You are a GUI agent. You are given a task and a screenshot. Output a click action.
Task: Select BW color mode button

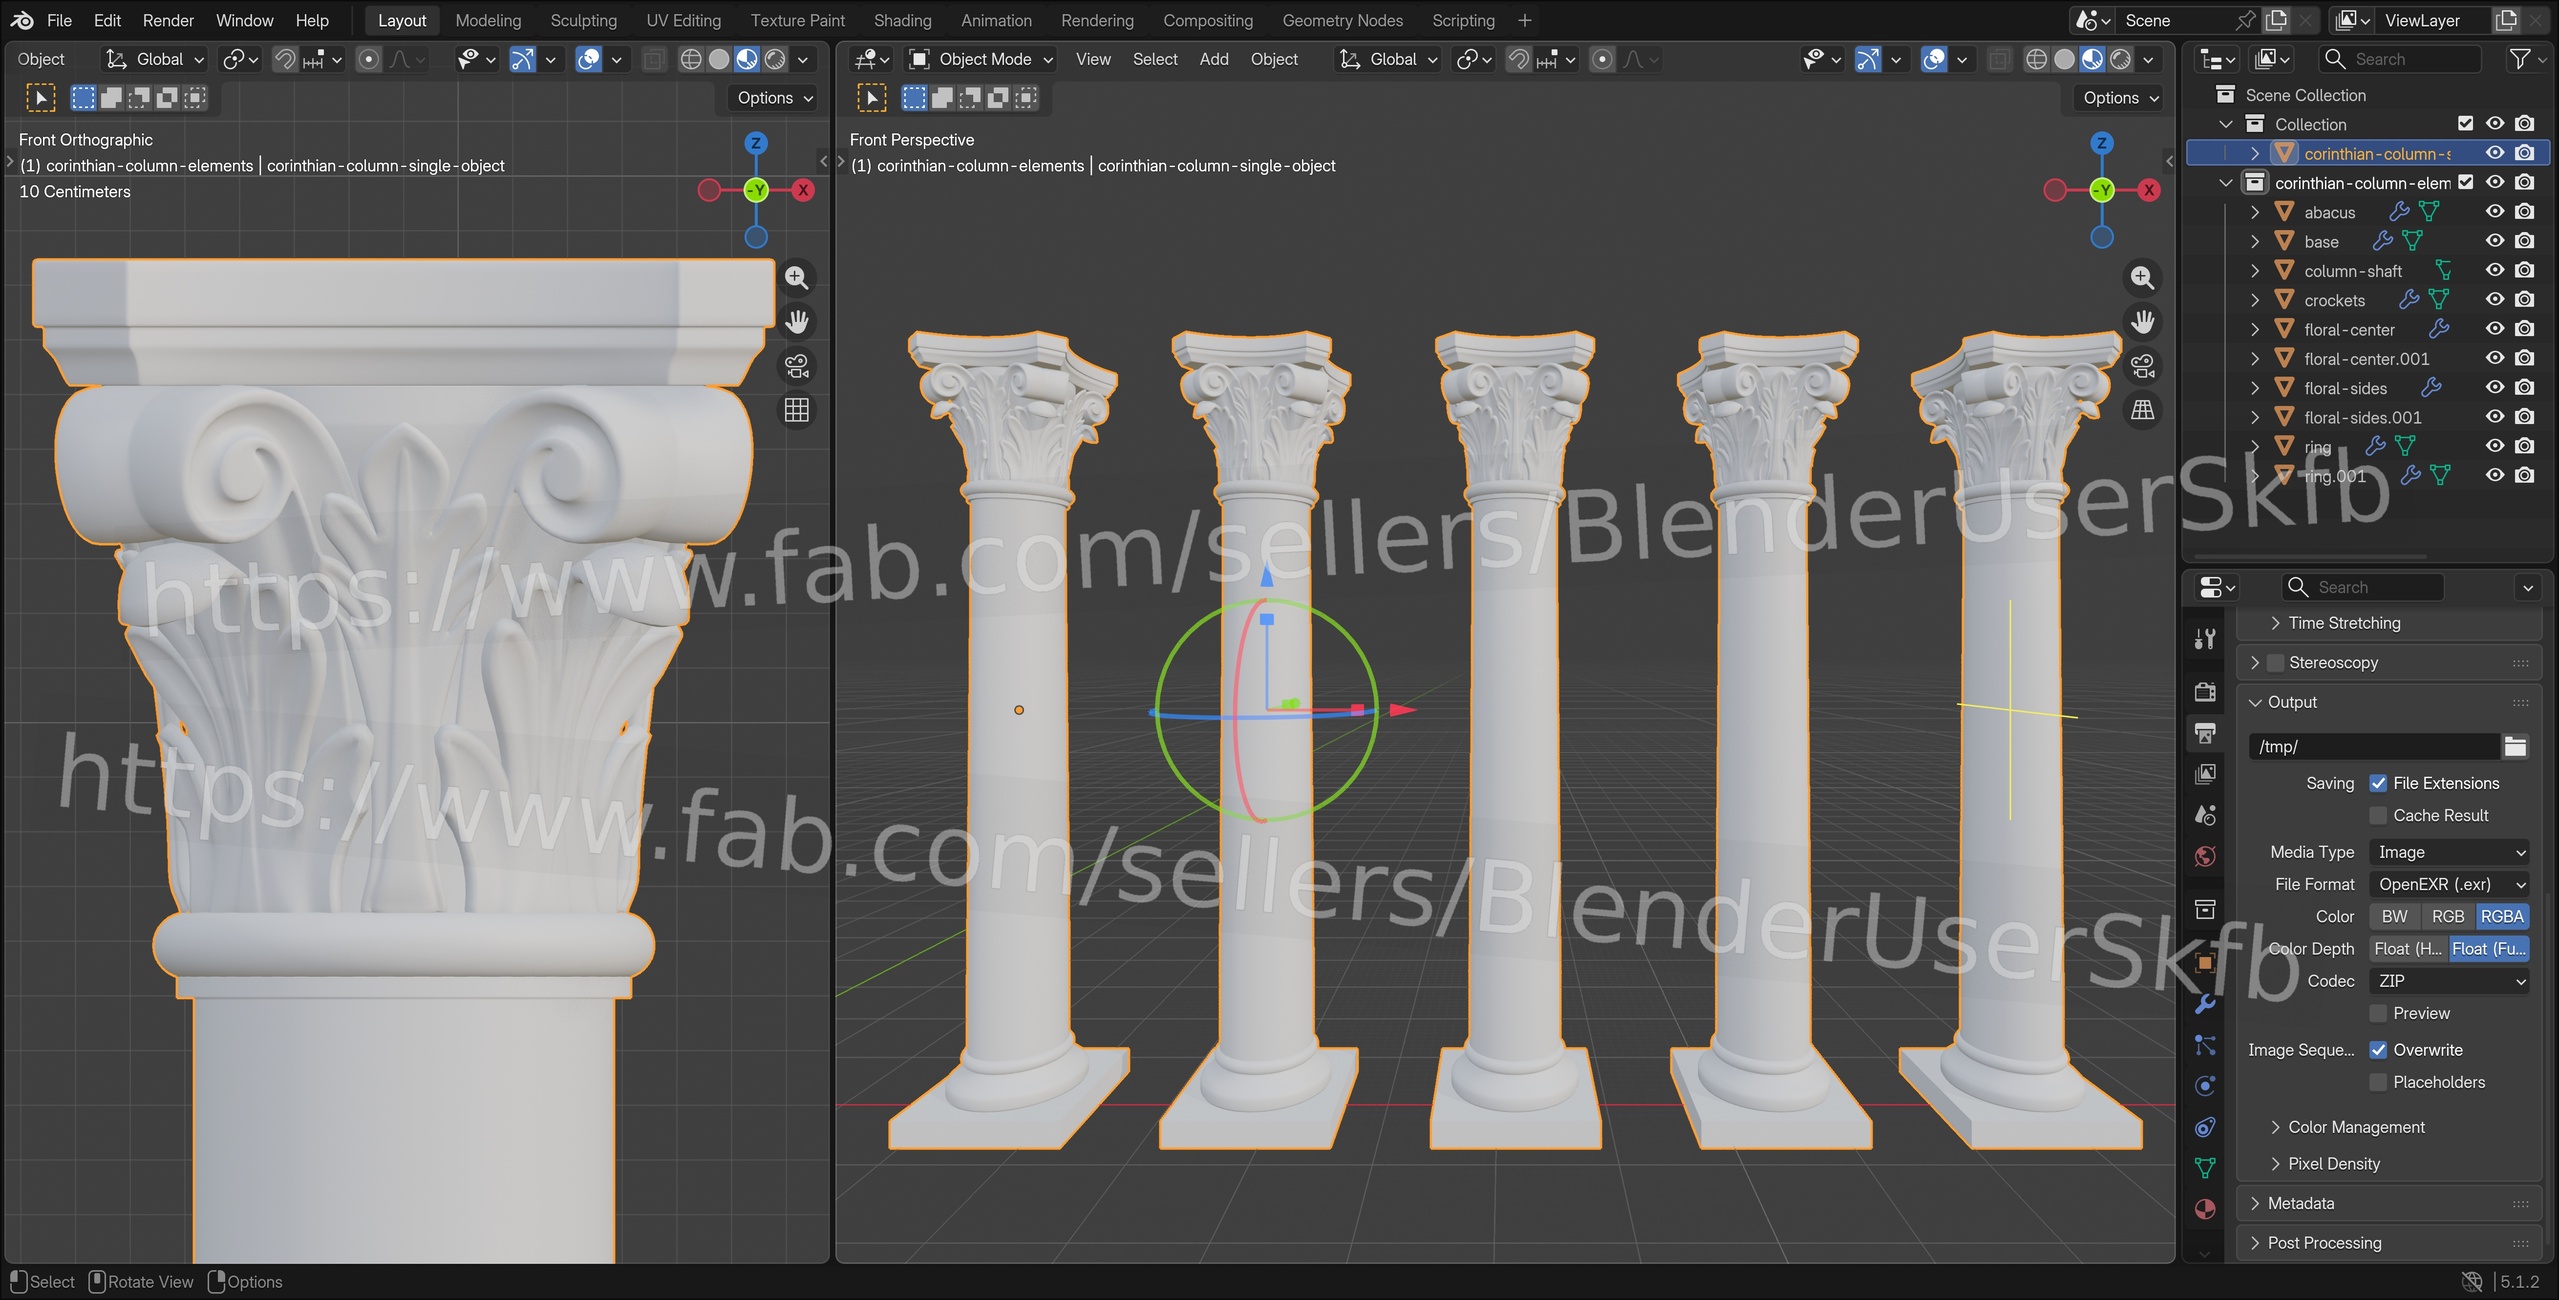[x=2394, y=916]
